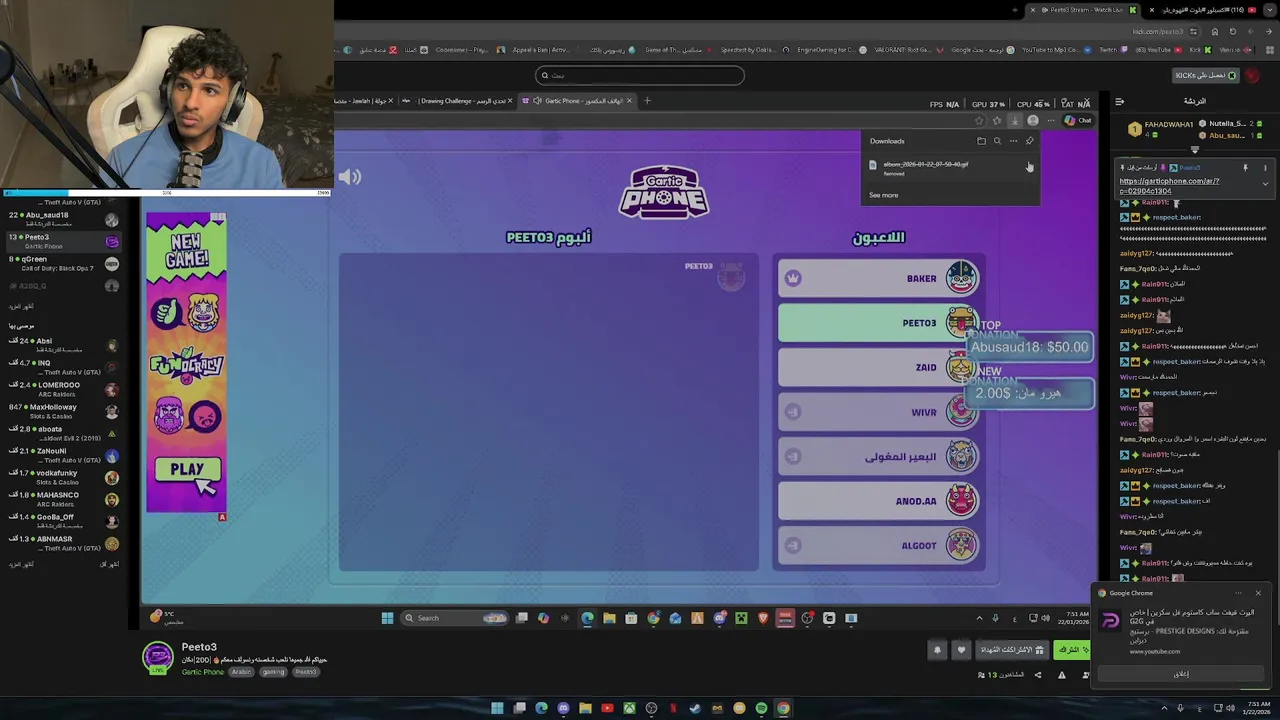Image resolution: width=1280 pixels, height=720 pixels.
Task: Click the Funocracy PLAY ad button
Action: coord(187,469)
